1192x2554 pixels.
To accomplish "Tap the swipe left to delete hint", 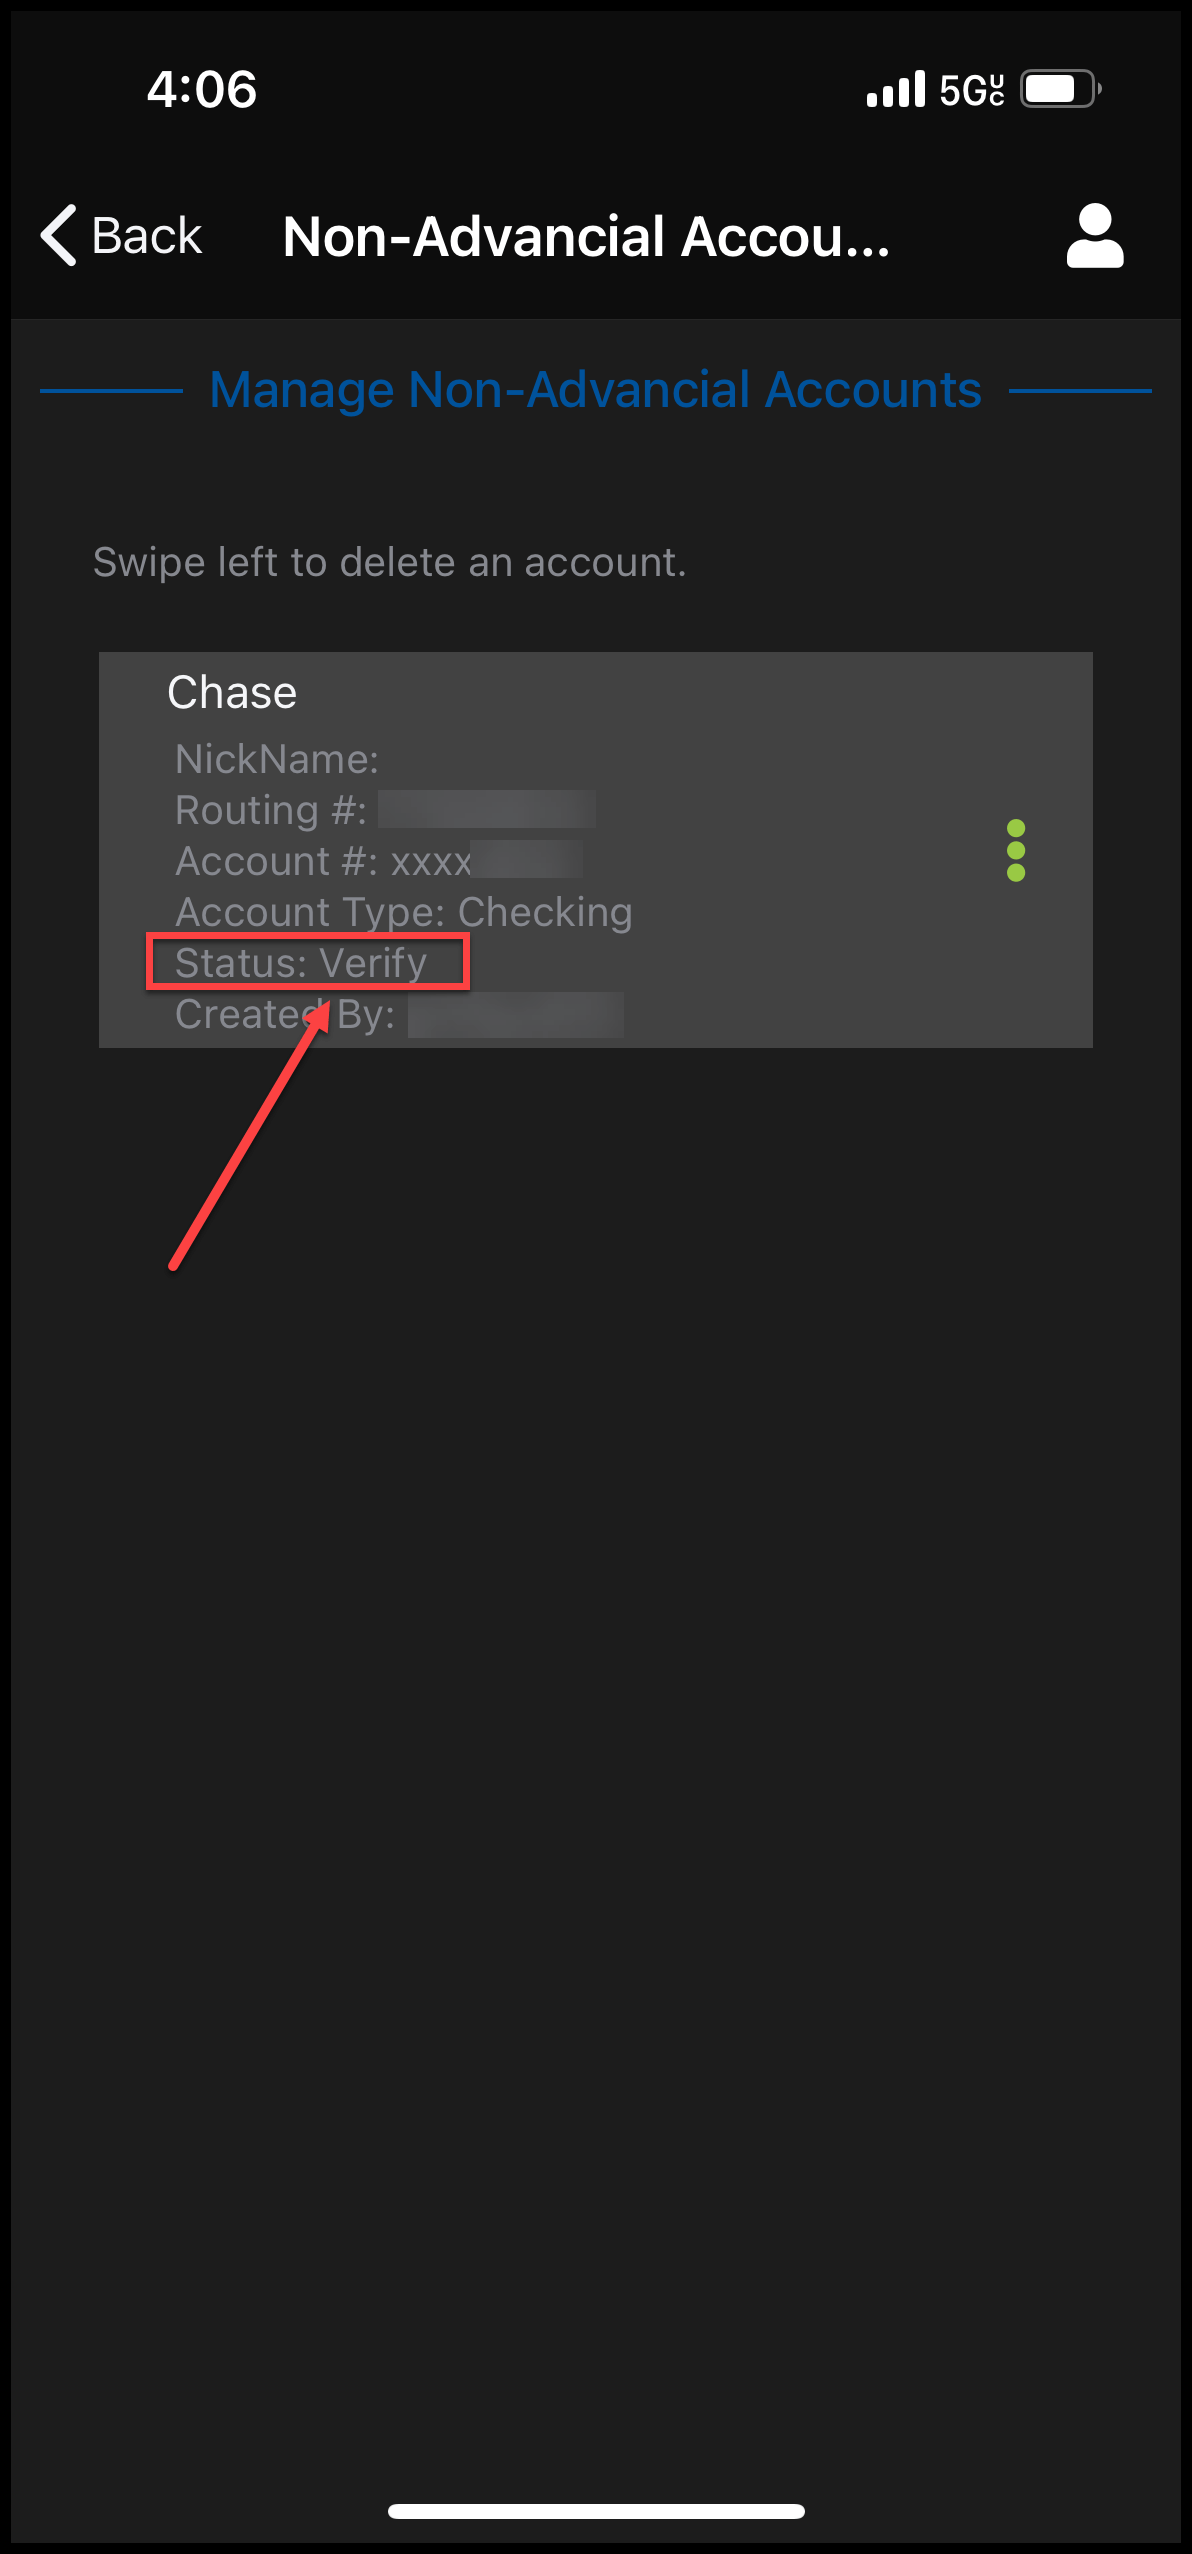I will pos(389,563).
